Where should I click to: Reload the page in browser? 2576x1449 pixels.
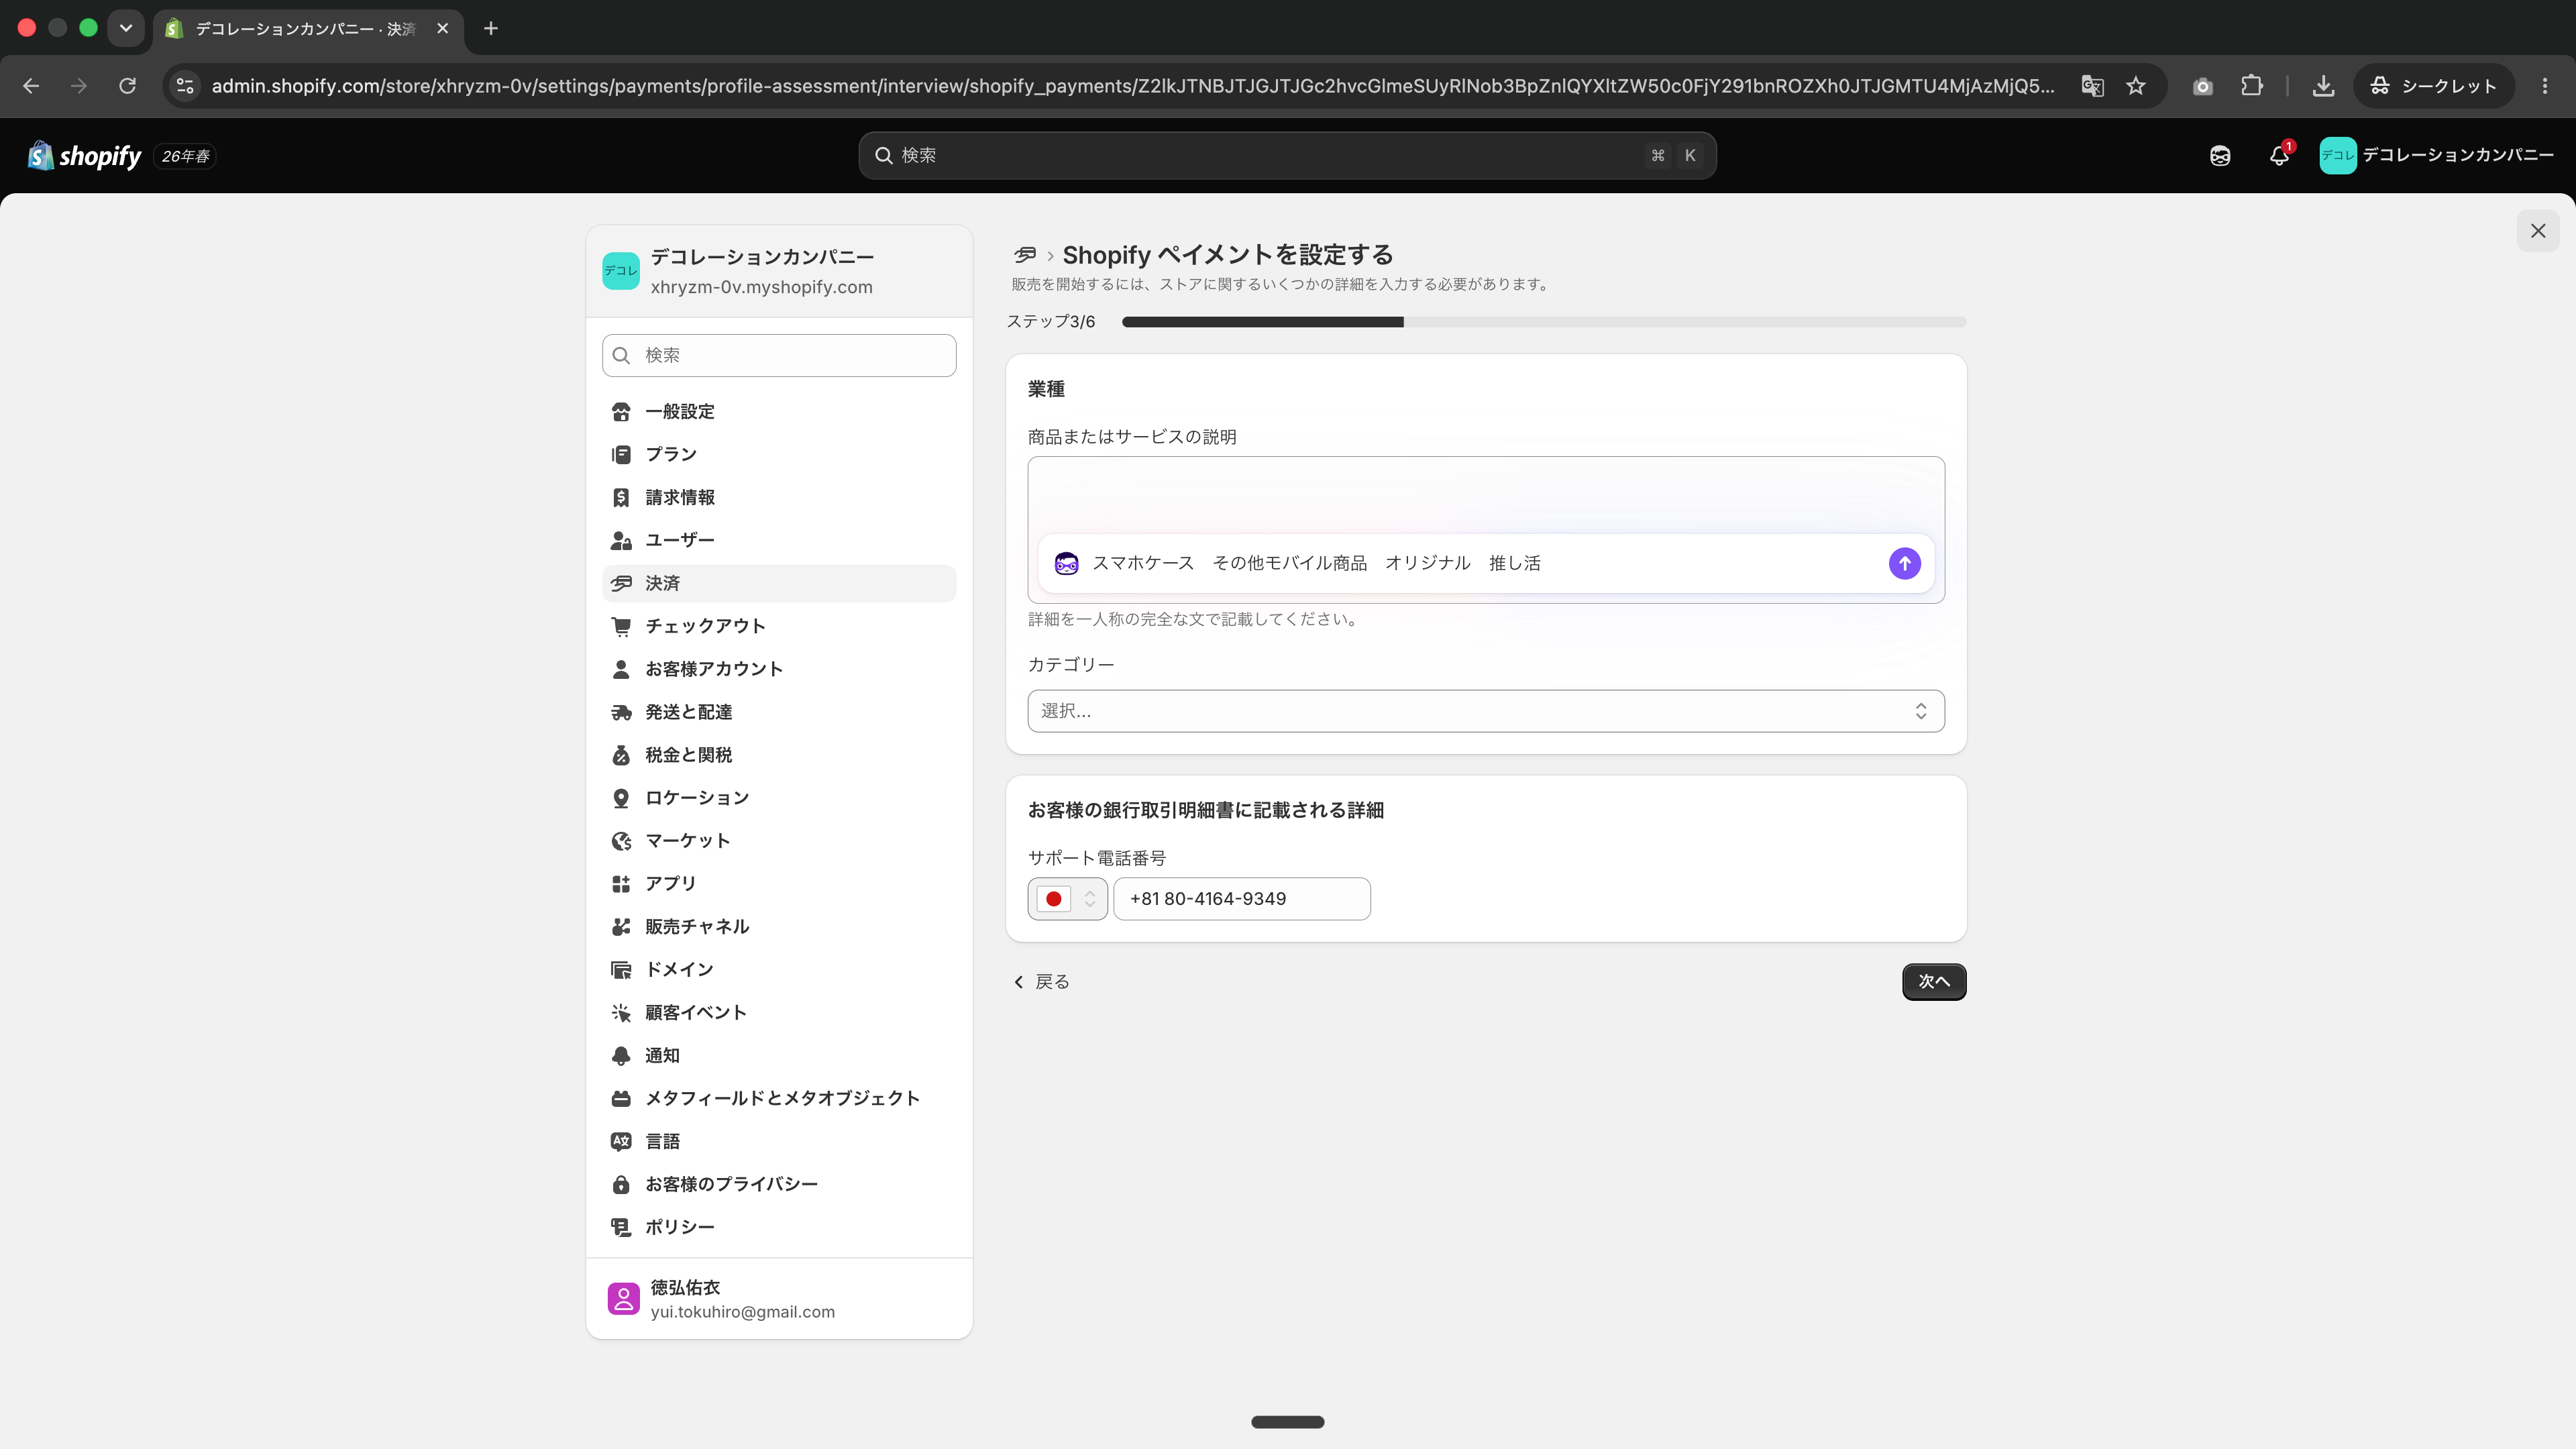[x=127, y=86]
